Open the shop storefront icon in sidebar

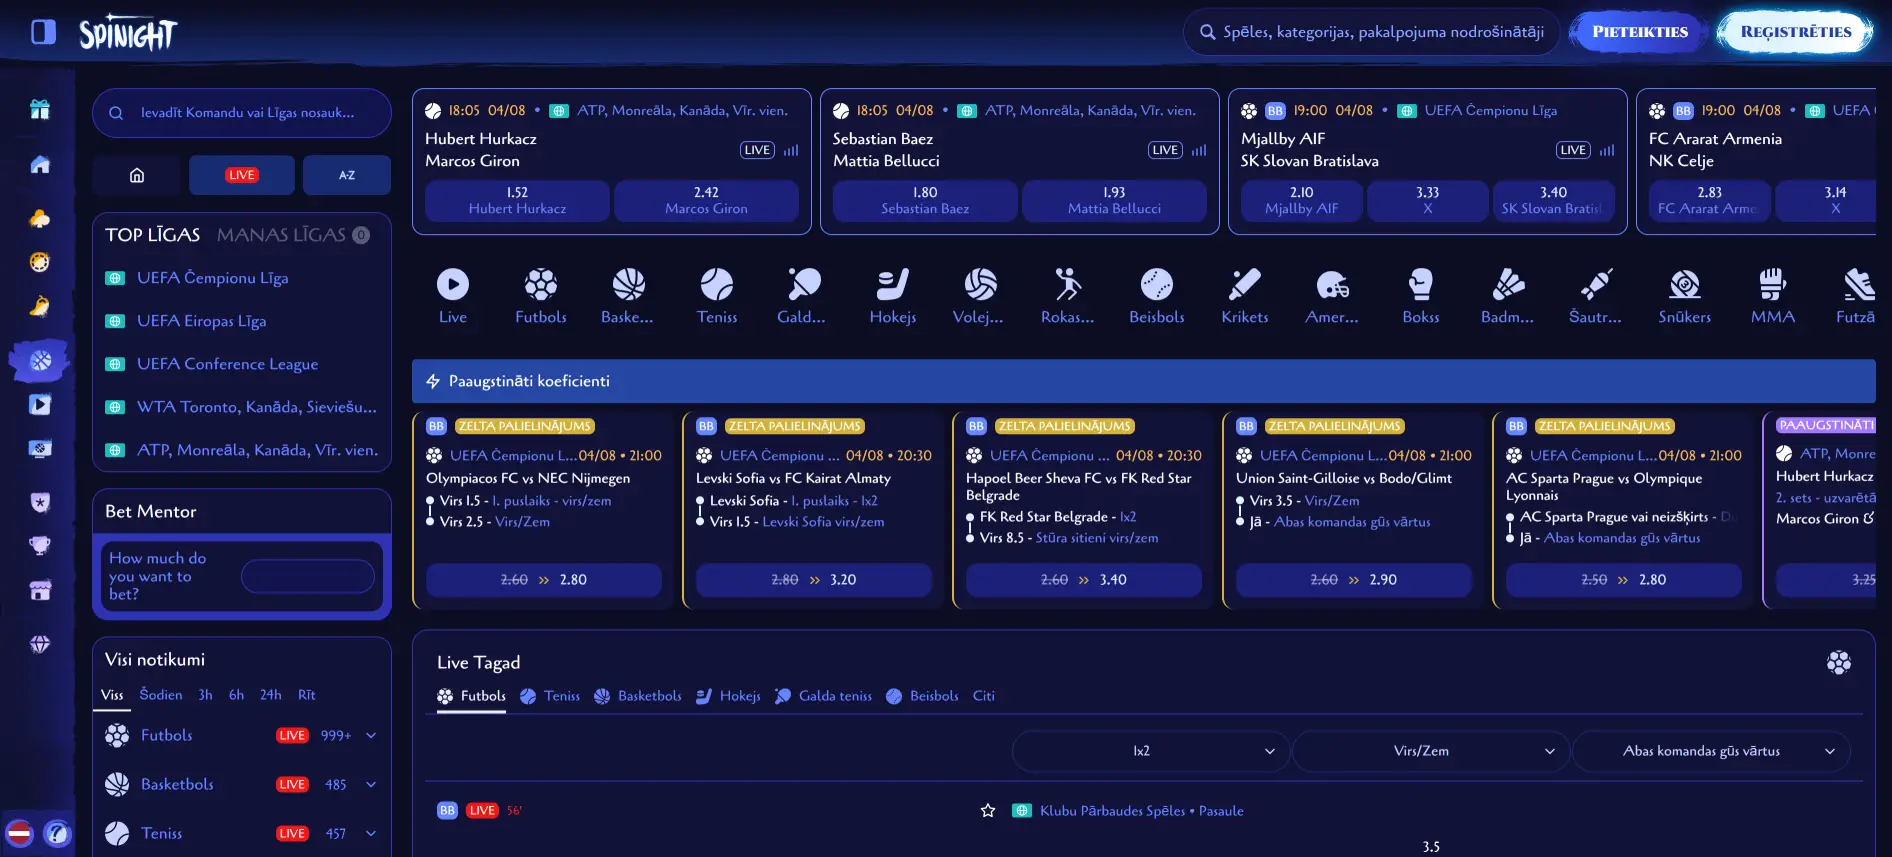point(40,590)
